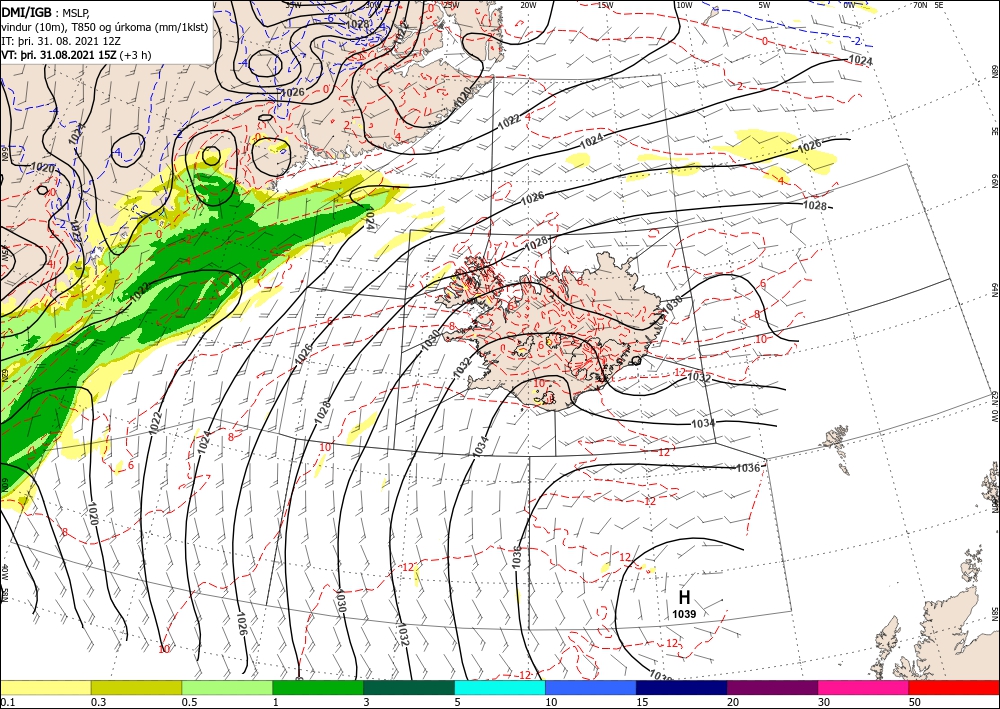Click the legend tick label "20"
Image resolution: width=1000 pixels, height=709 pixels.
pos(733,702)
